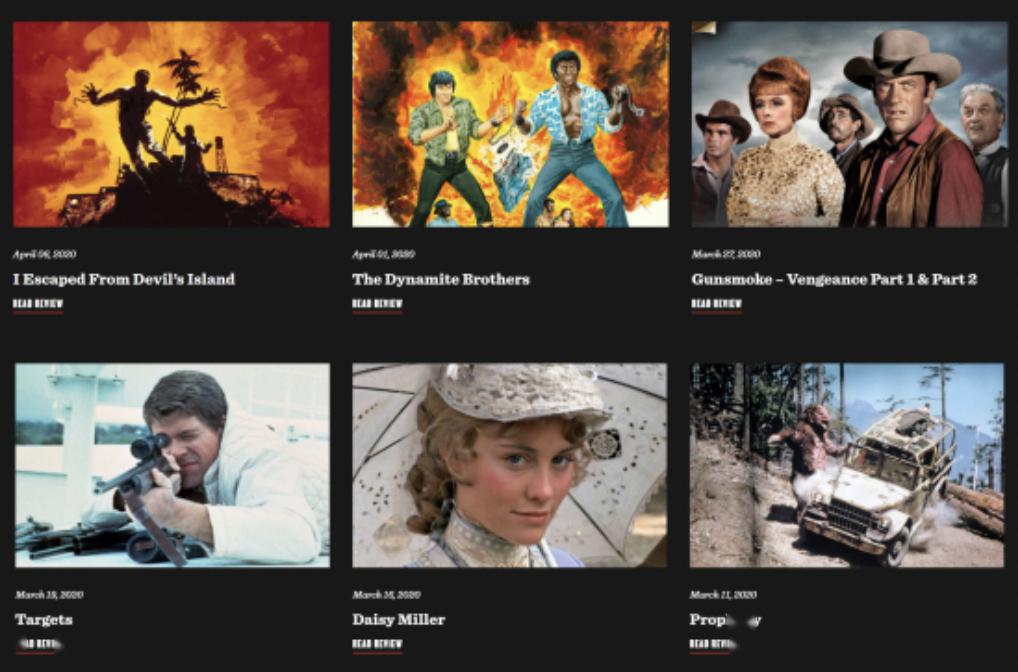1018x672 pixels.
Task: Read review of Prophecy
Action: (x=714, y=644)
